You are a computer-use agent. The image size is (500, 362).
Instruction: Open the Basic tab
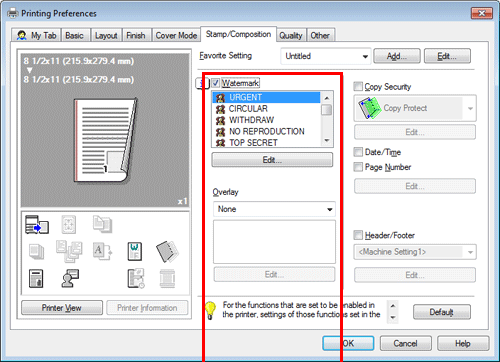pyautogui.click(x=75, y=35)
